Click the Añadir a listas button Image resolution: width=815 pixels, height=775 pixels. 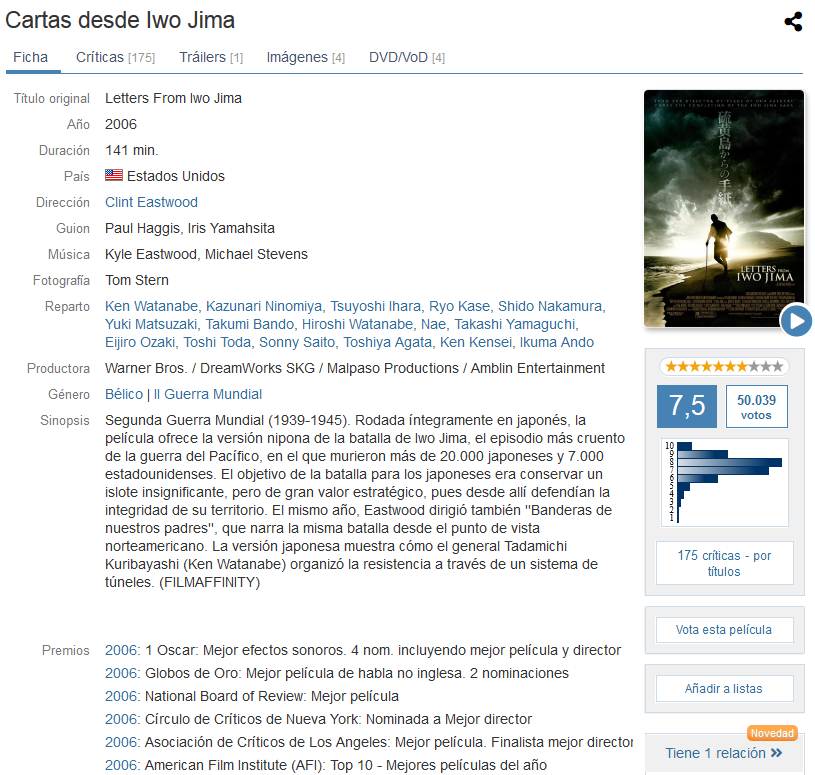coord(724,689)
